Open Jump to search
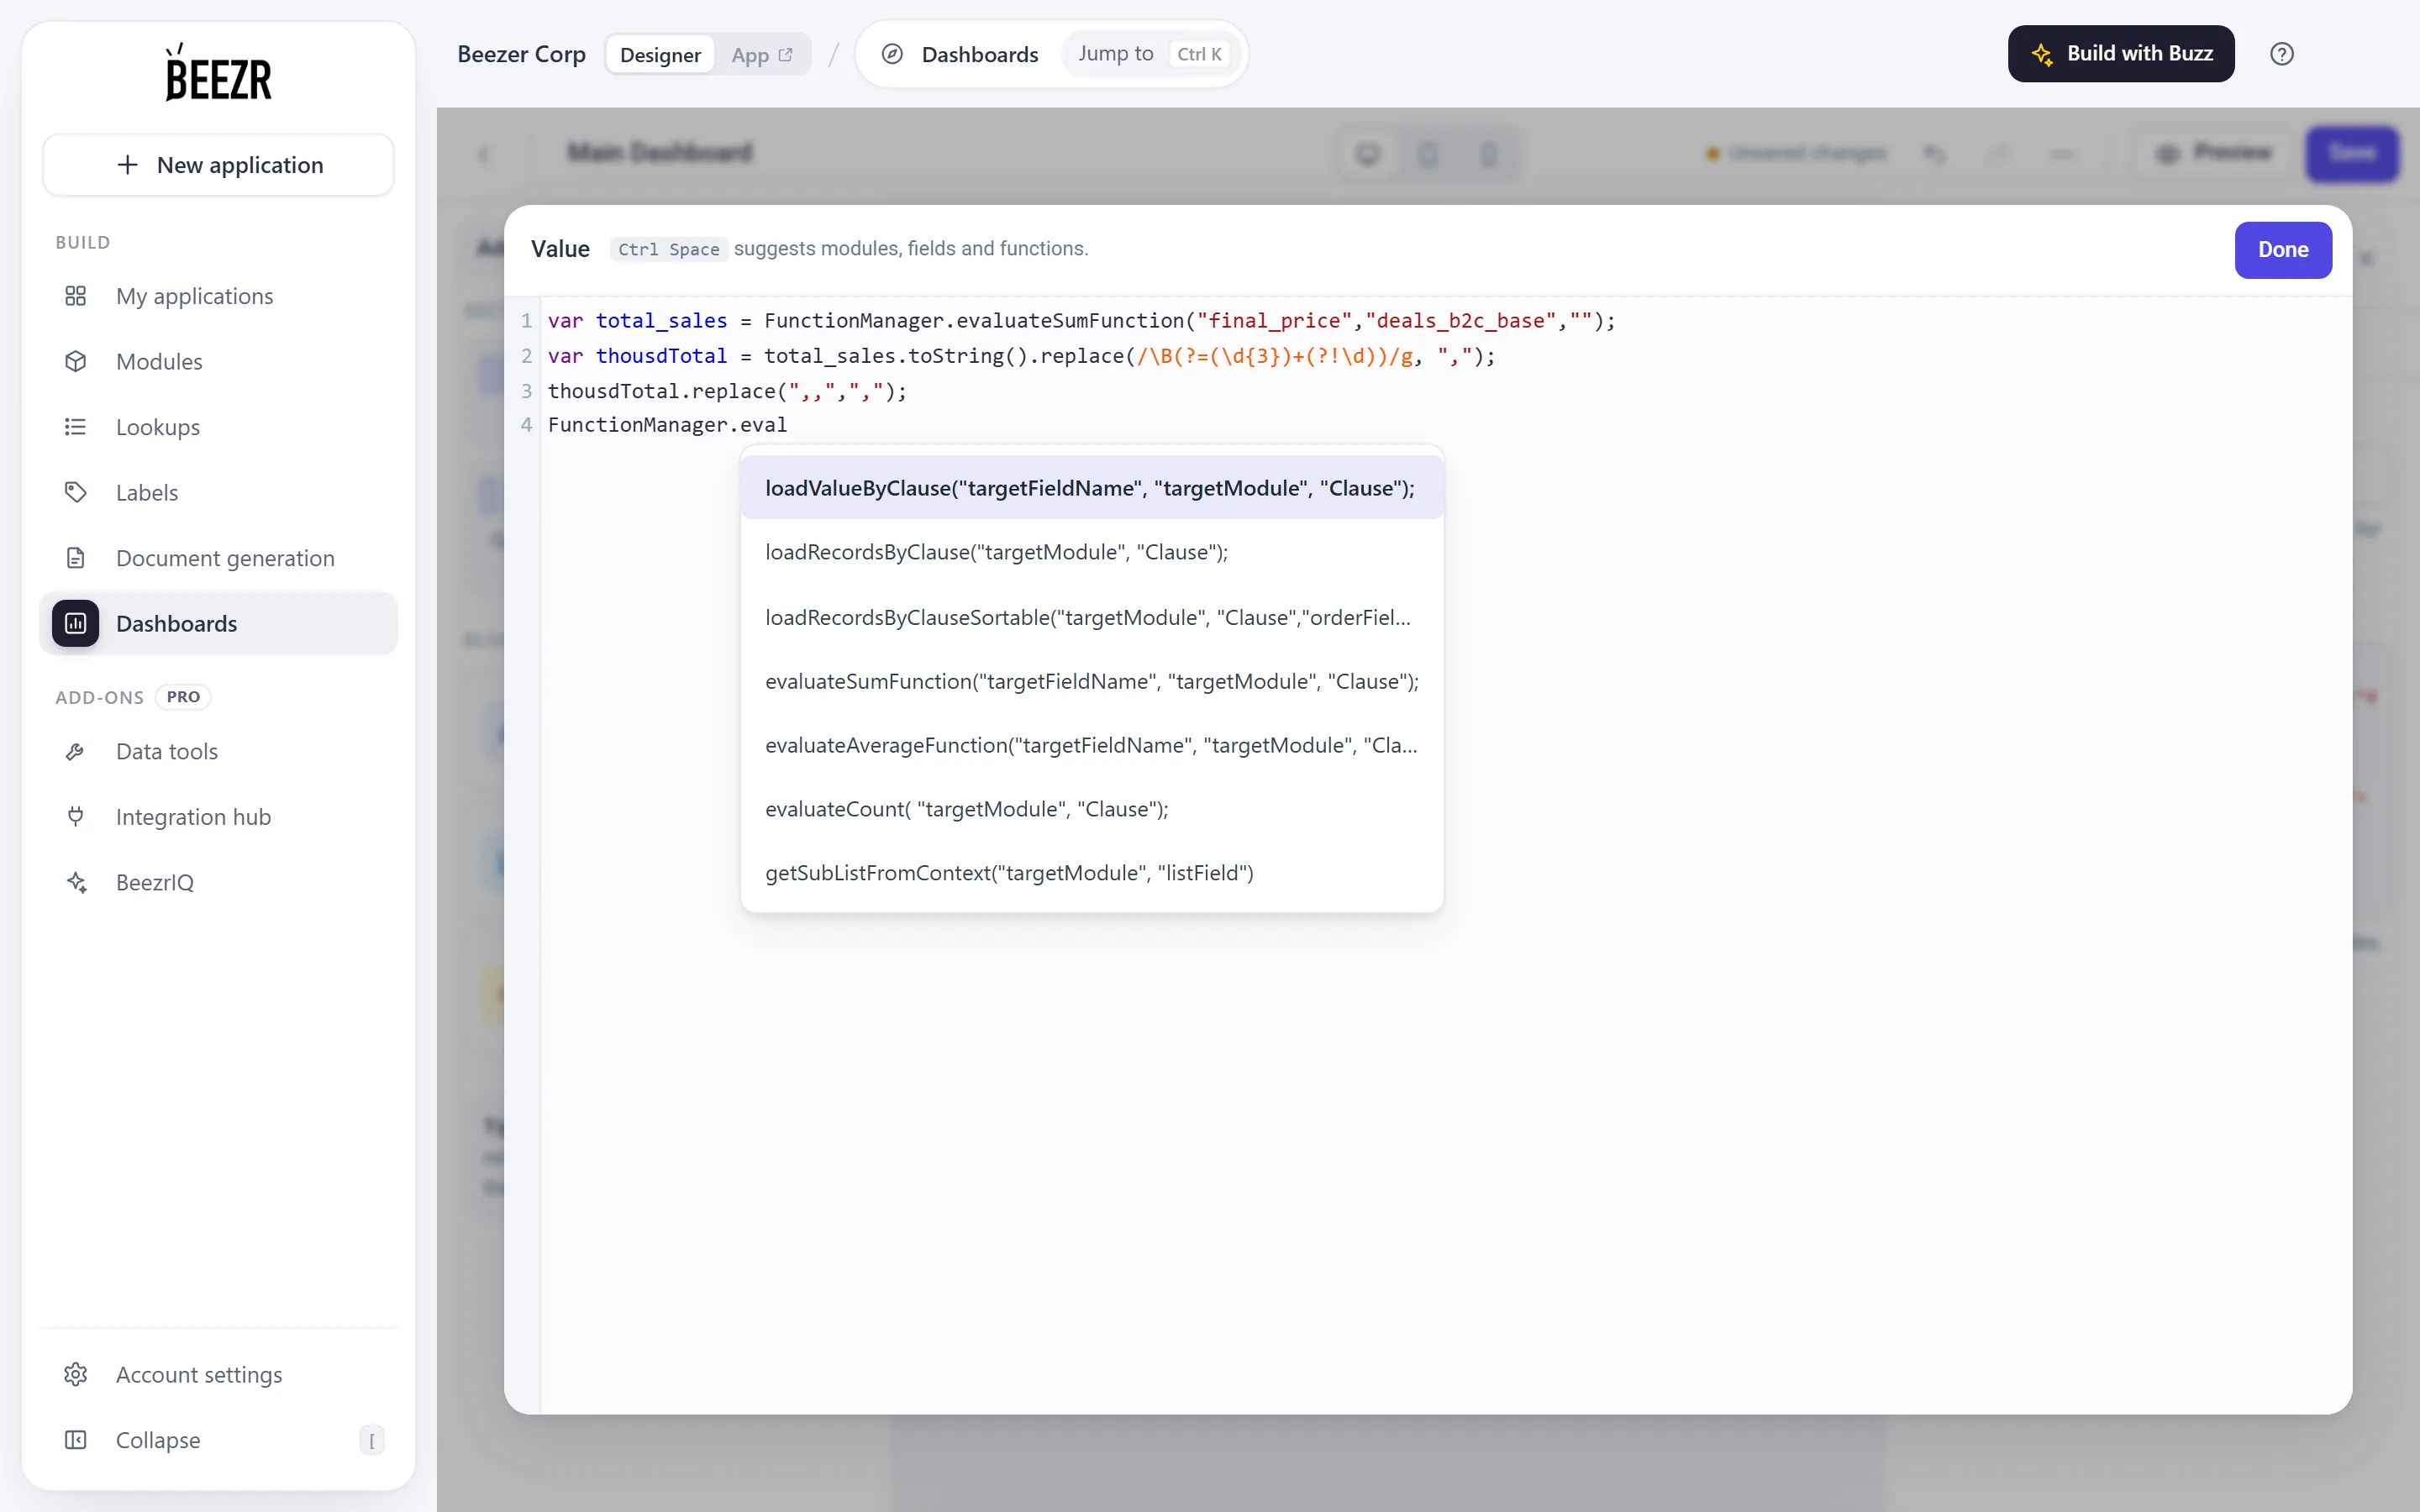The width and height of the screenshot is (2420, 1512). (1153, 54)
